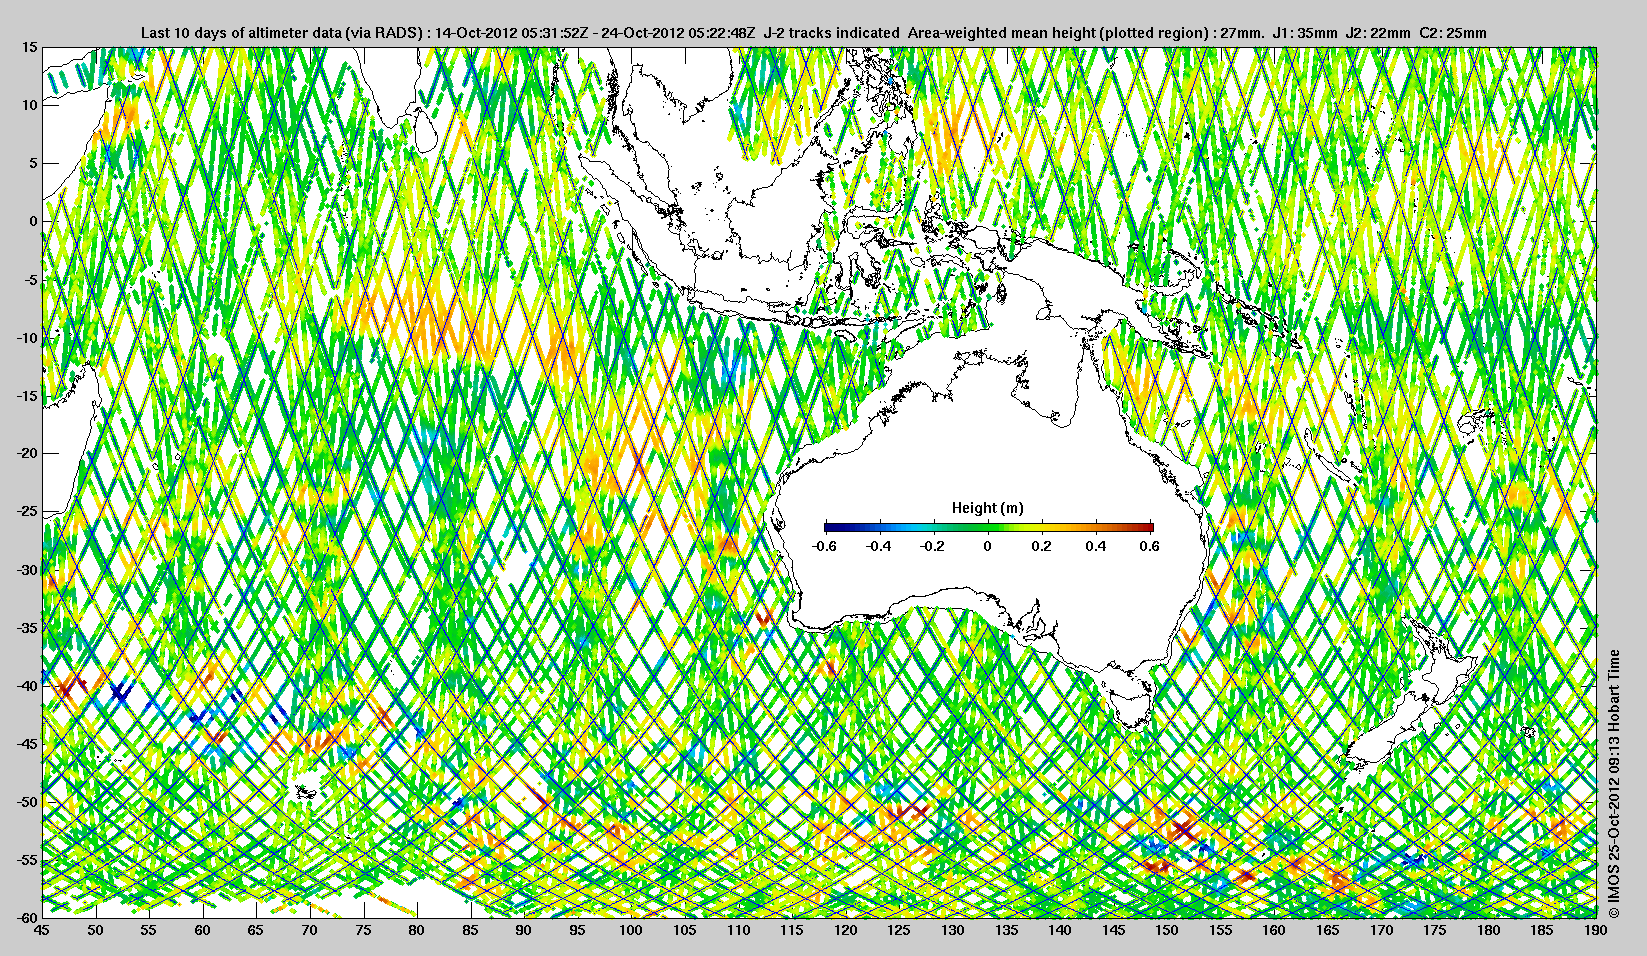Click the longitude axis label "60"

pos(202,930)
